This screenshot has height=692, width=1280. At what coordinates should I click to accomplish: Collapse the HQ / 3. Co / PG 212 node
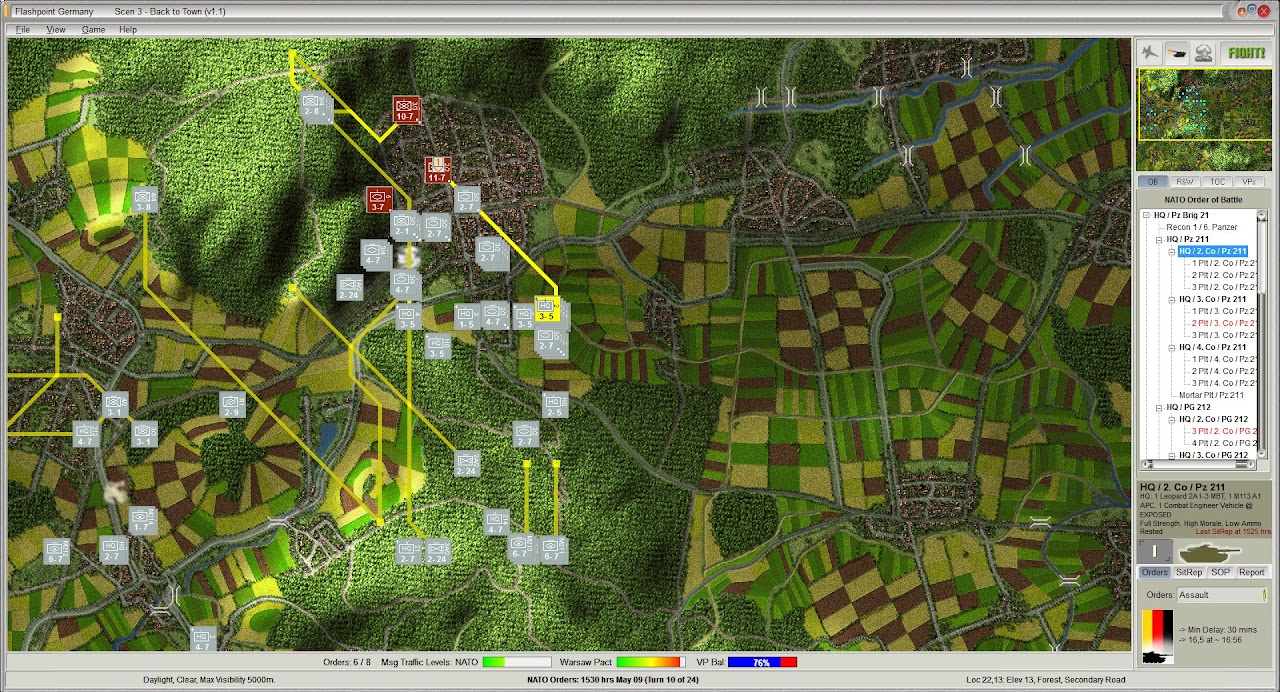1172,455
